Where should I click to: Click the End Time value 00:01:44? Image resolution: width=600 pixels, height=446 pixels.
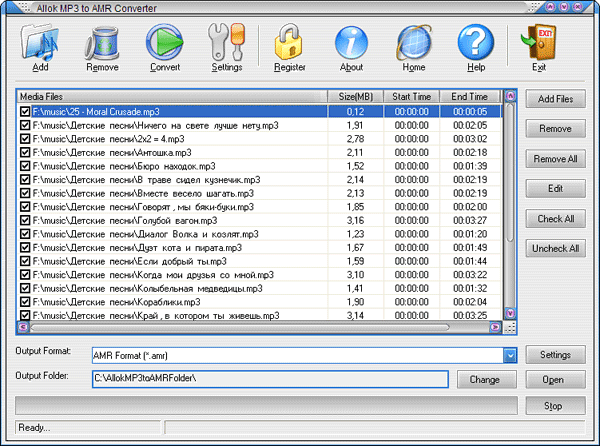coord(470,261)
